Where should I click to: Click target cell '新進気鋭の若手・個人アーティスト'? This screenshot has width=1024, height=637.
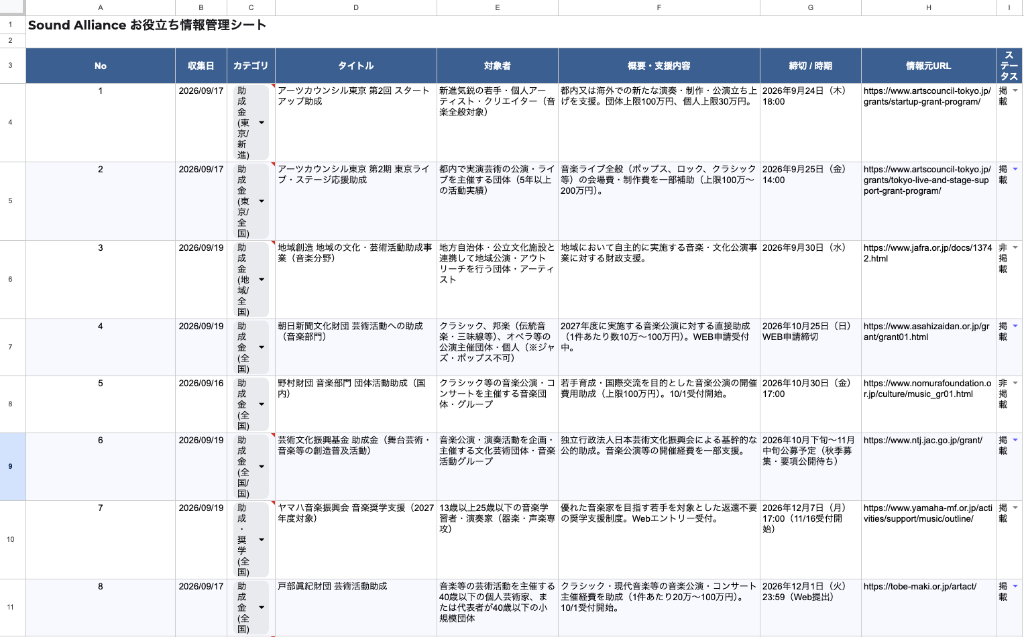pyautogui.click(x=497, y=122)
